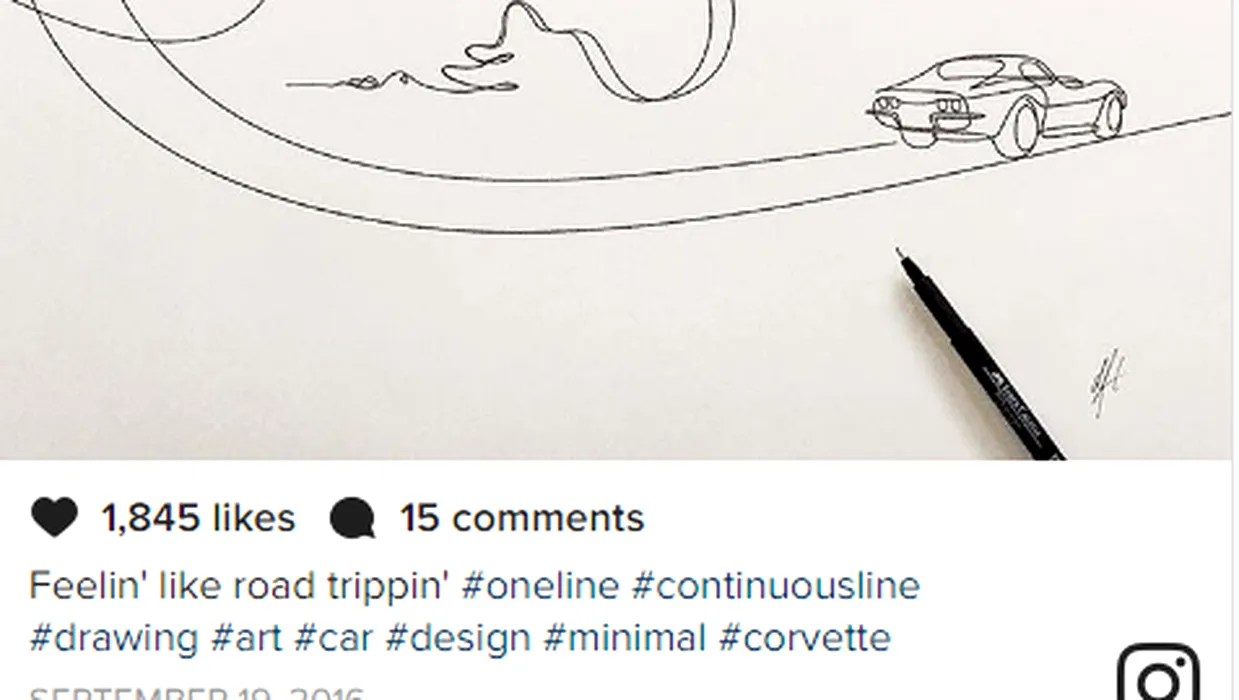Click the black pen in the photo
The image size is (1239, 700).
[980, 357]
